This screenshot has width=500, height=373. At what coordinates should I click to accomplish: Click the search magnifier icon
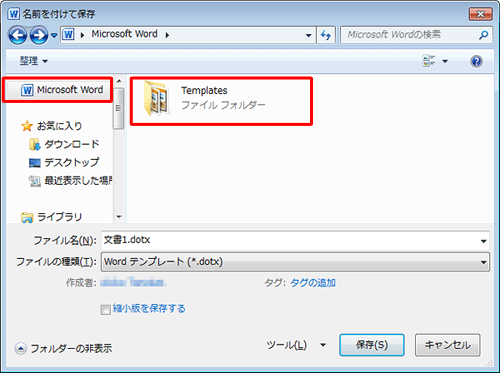(484, 35)
